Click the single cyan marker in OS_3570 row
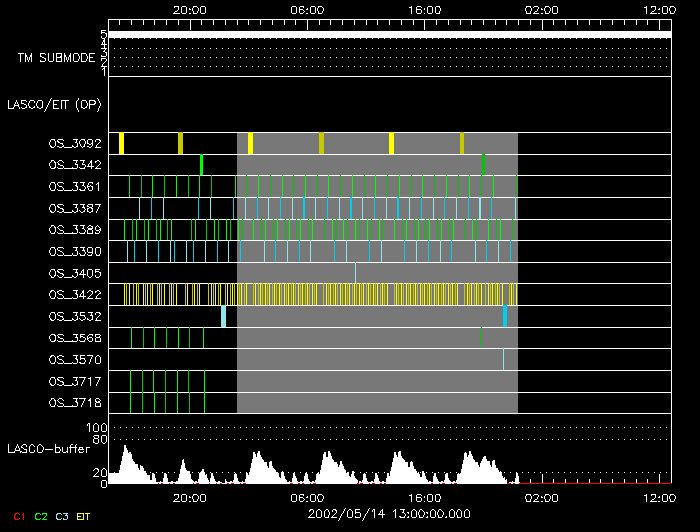 pyautogui.click(x=504, y=360)
